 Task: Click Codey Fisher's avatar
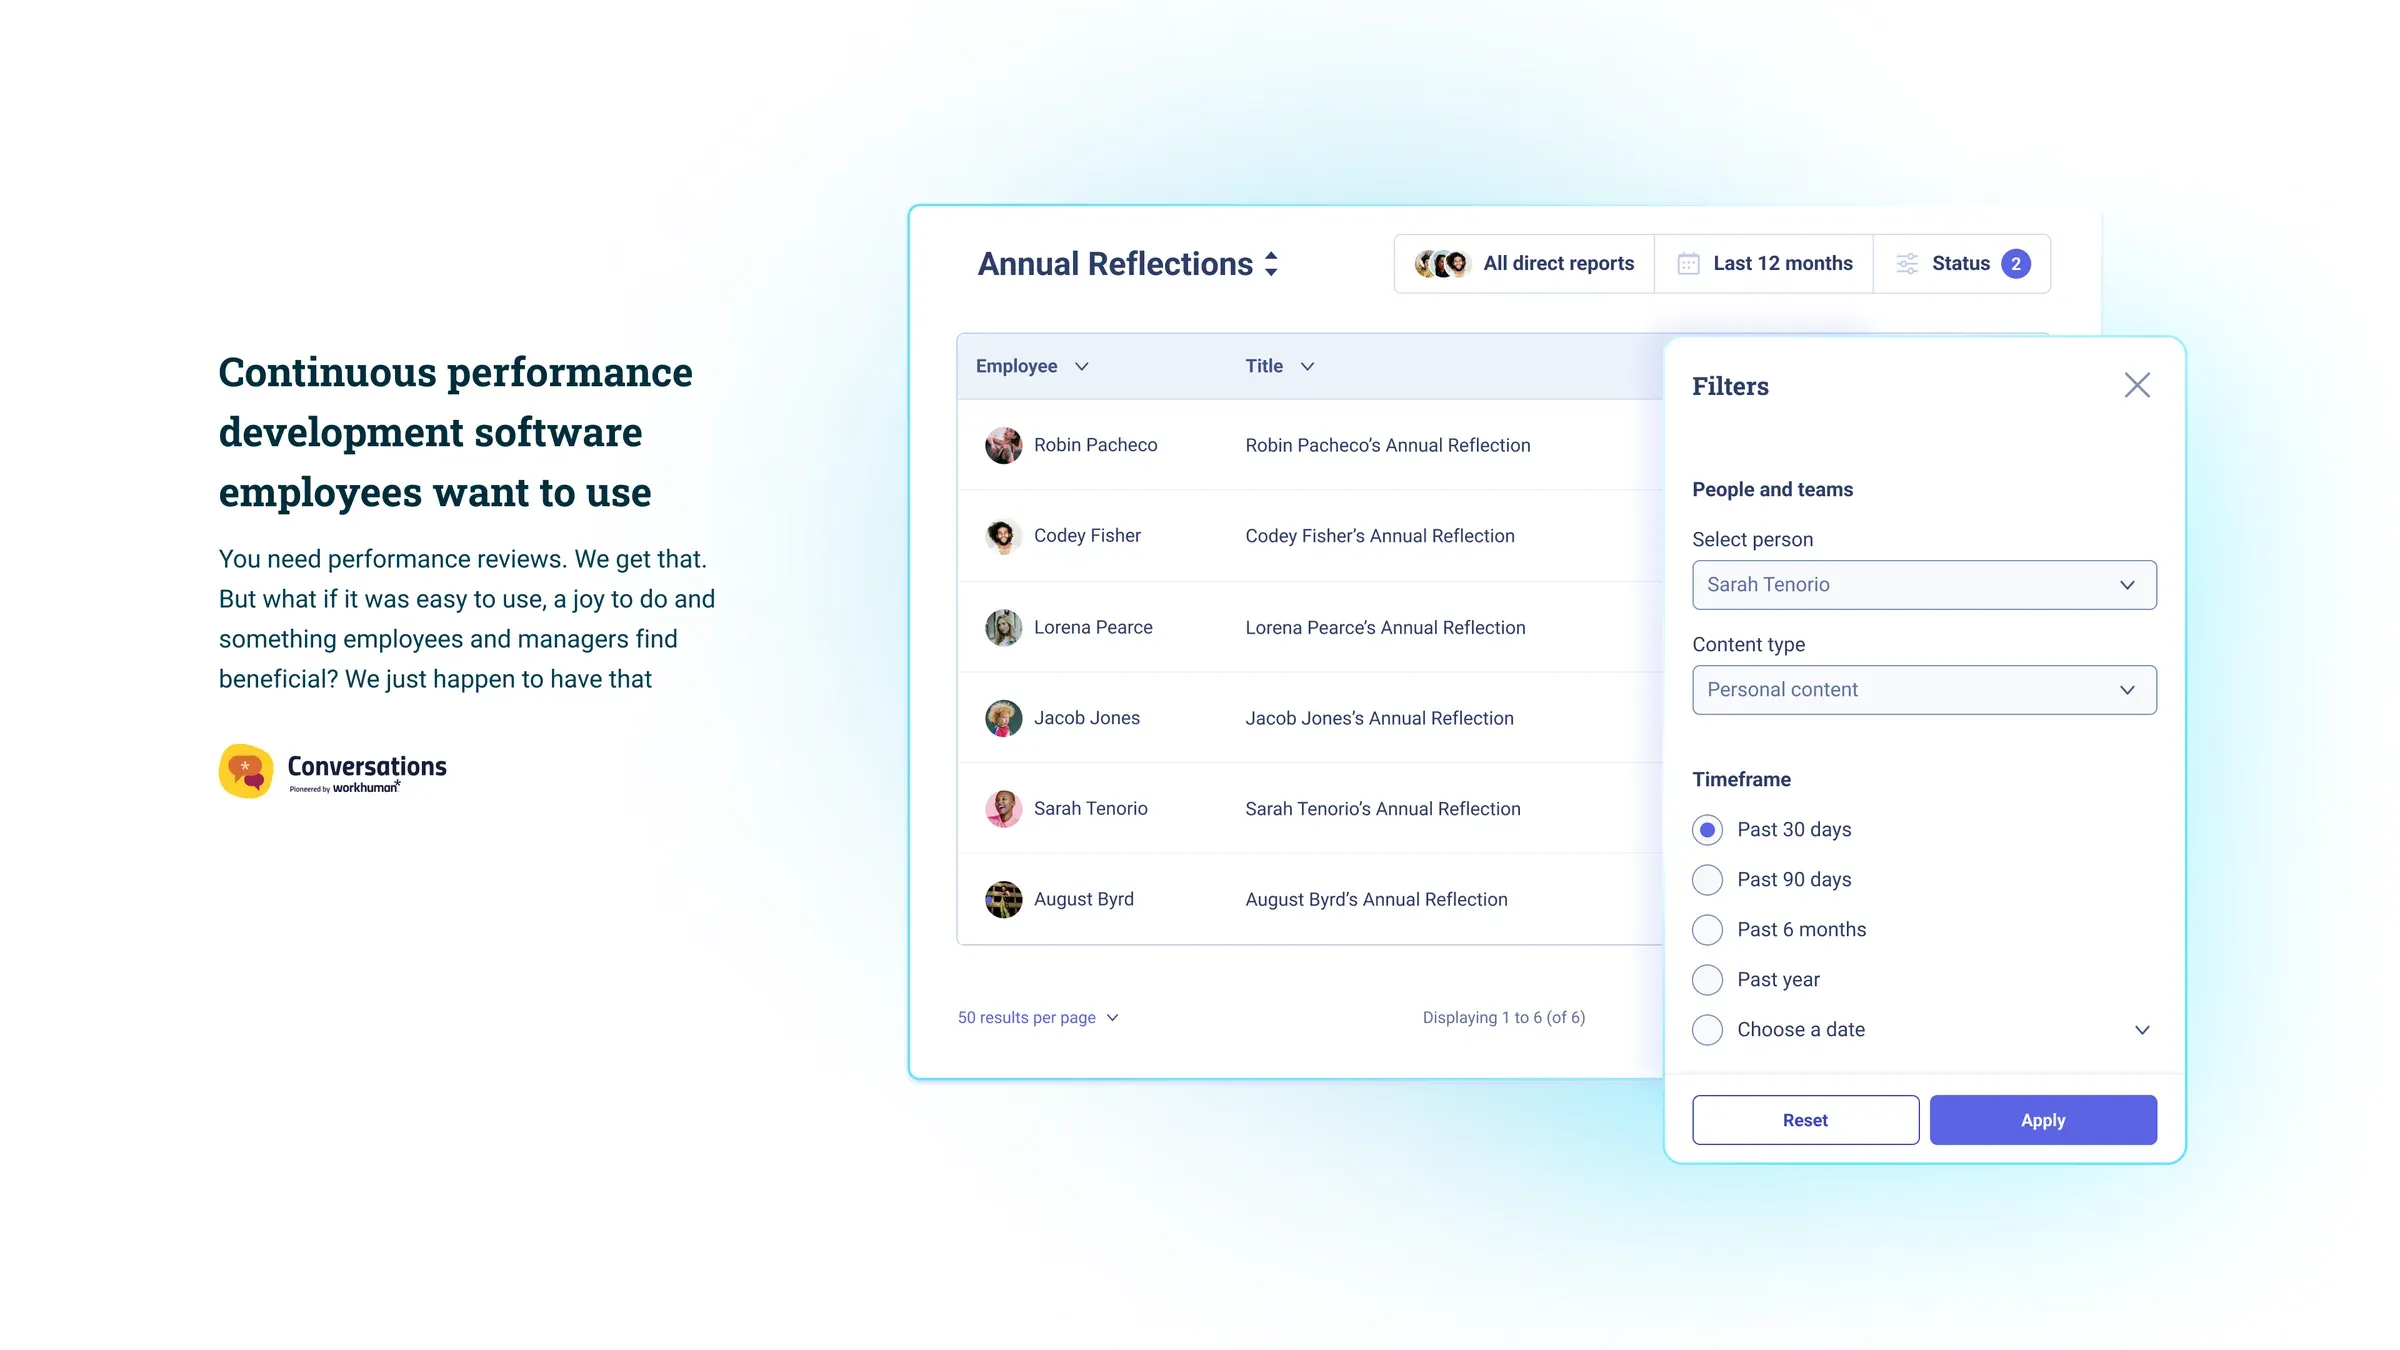pyautogui.click(x=1003, y=536)
